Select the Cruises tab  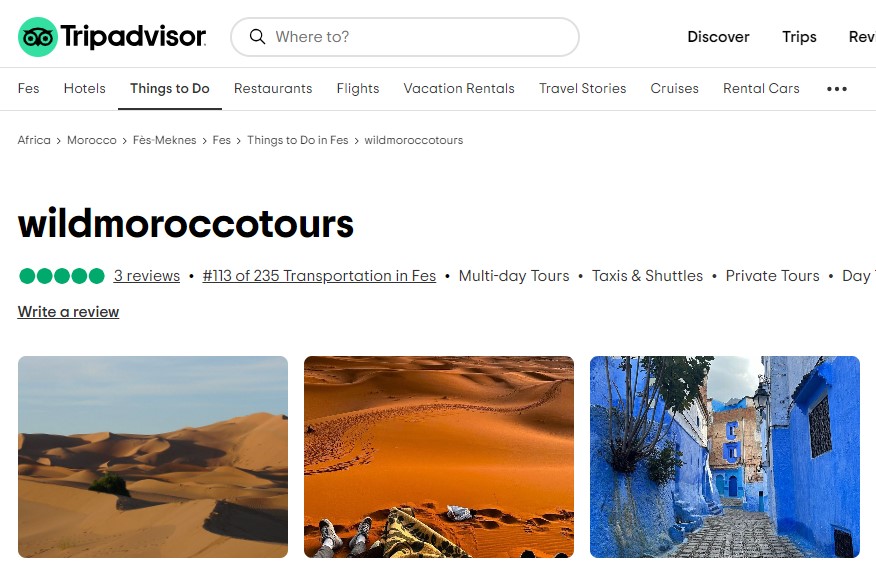click(x=674, y=88)
